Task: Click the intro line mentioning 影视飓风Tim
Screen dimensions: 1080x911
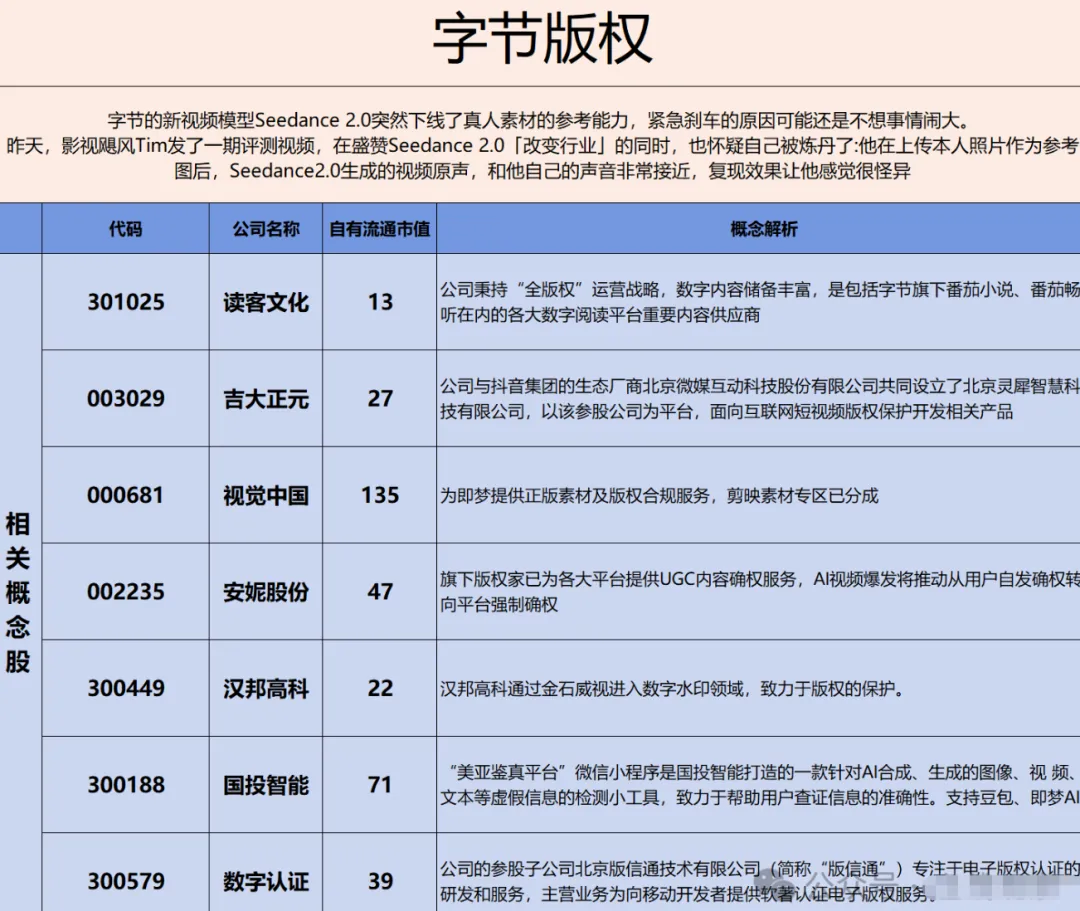Action: point(541,145)
